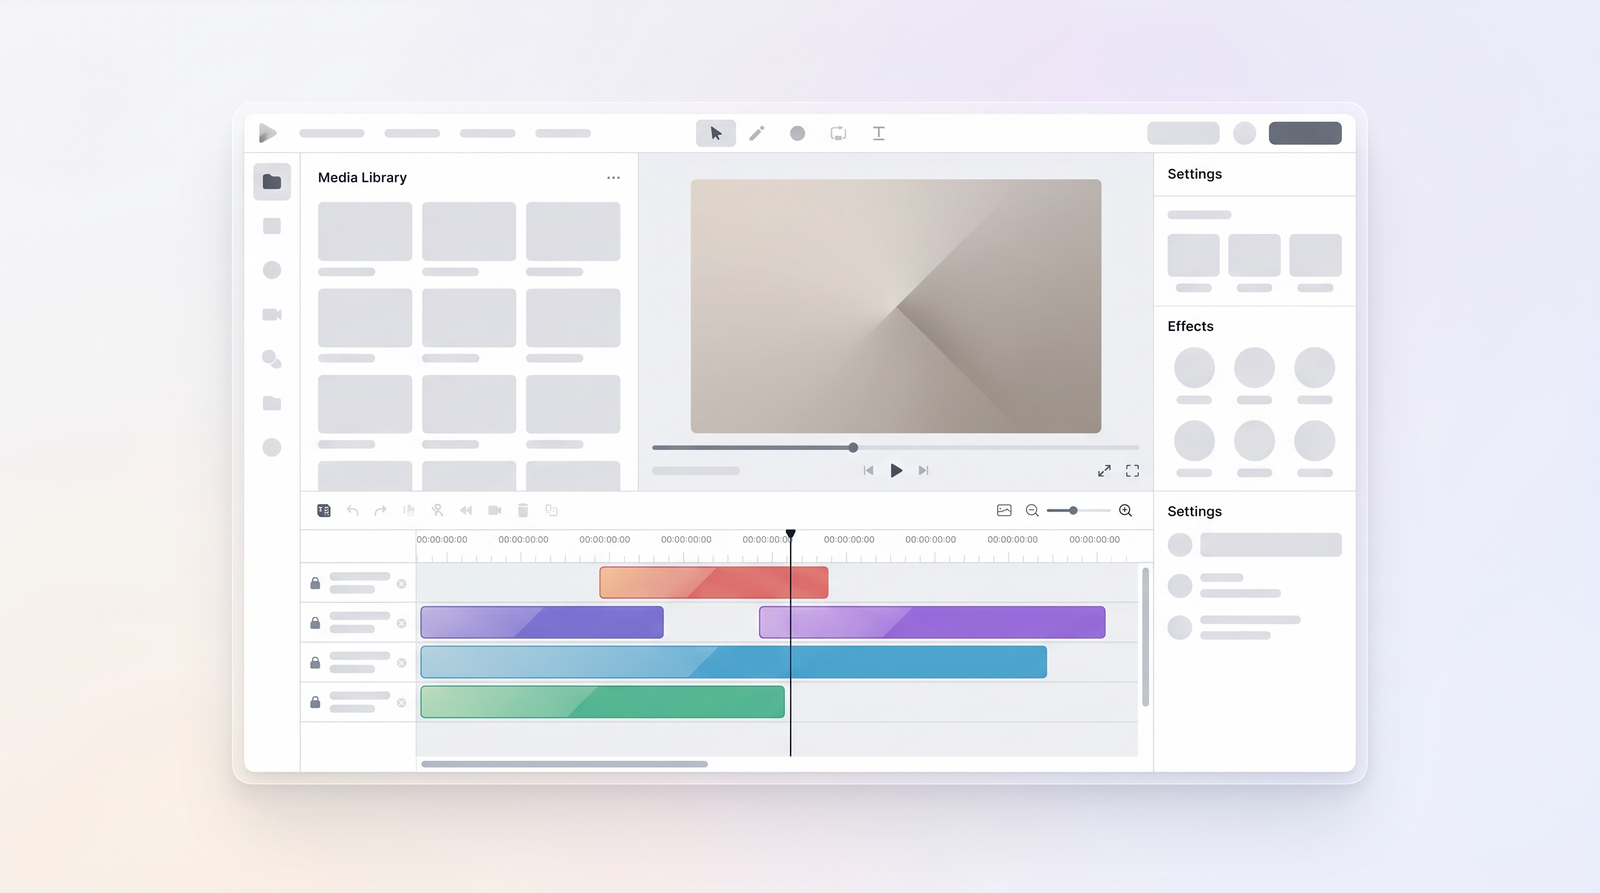Screen dimensions: 1600x893
Task: Select first Media Library thumbnail in top row
Action: click(365, 231)
